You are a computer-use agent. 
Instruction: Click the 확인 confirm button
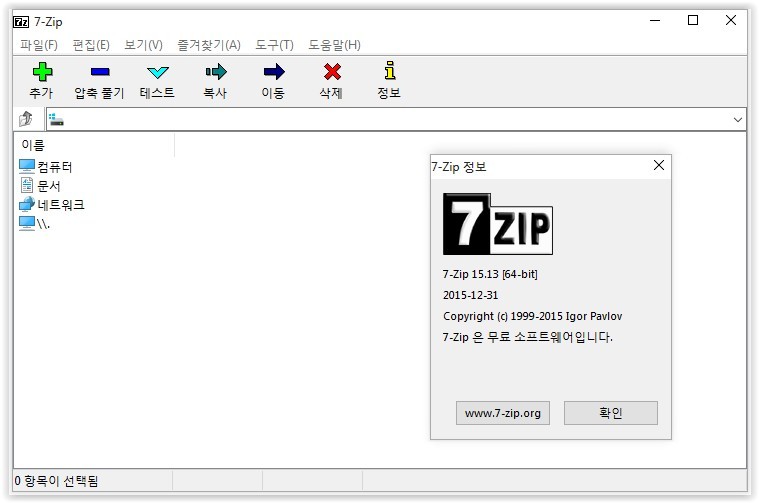point(611,413)
